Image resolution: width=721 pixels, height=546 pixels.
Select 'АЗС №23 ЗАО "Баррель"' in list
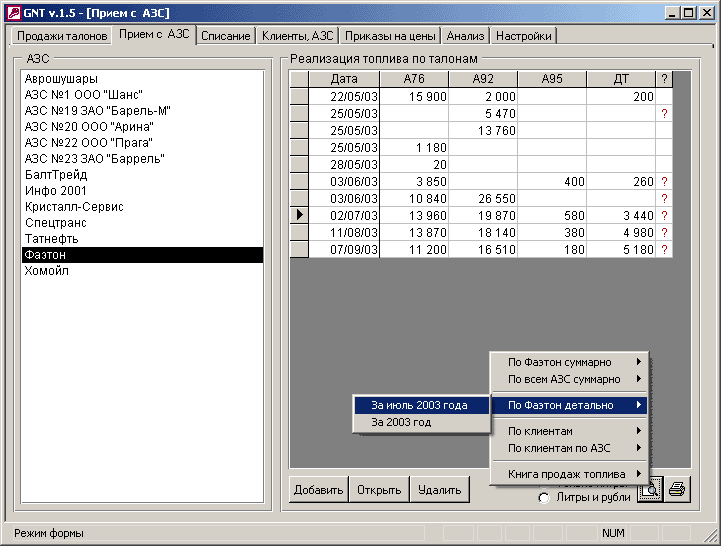[x=143, y=159]
